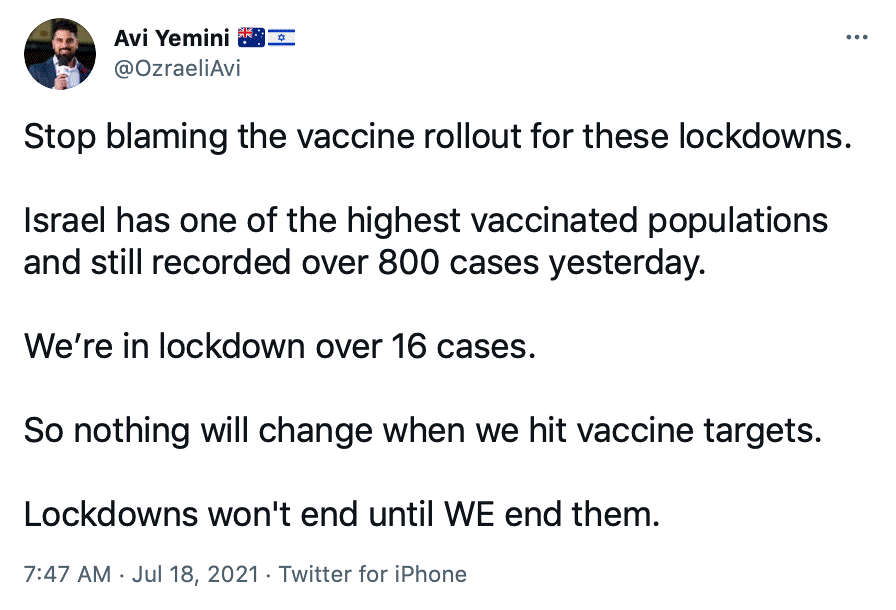Click Avi Yemini's profile picture

[x=59, y=54]
